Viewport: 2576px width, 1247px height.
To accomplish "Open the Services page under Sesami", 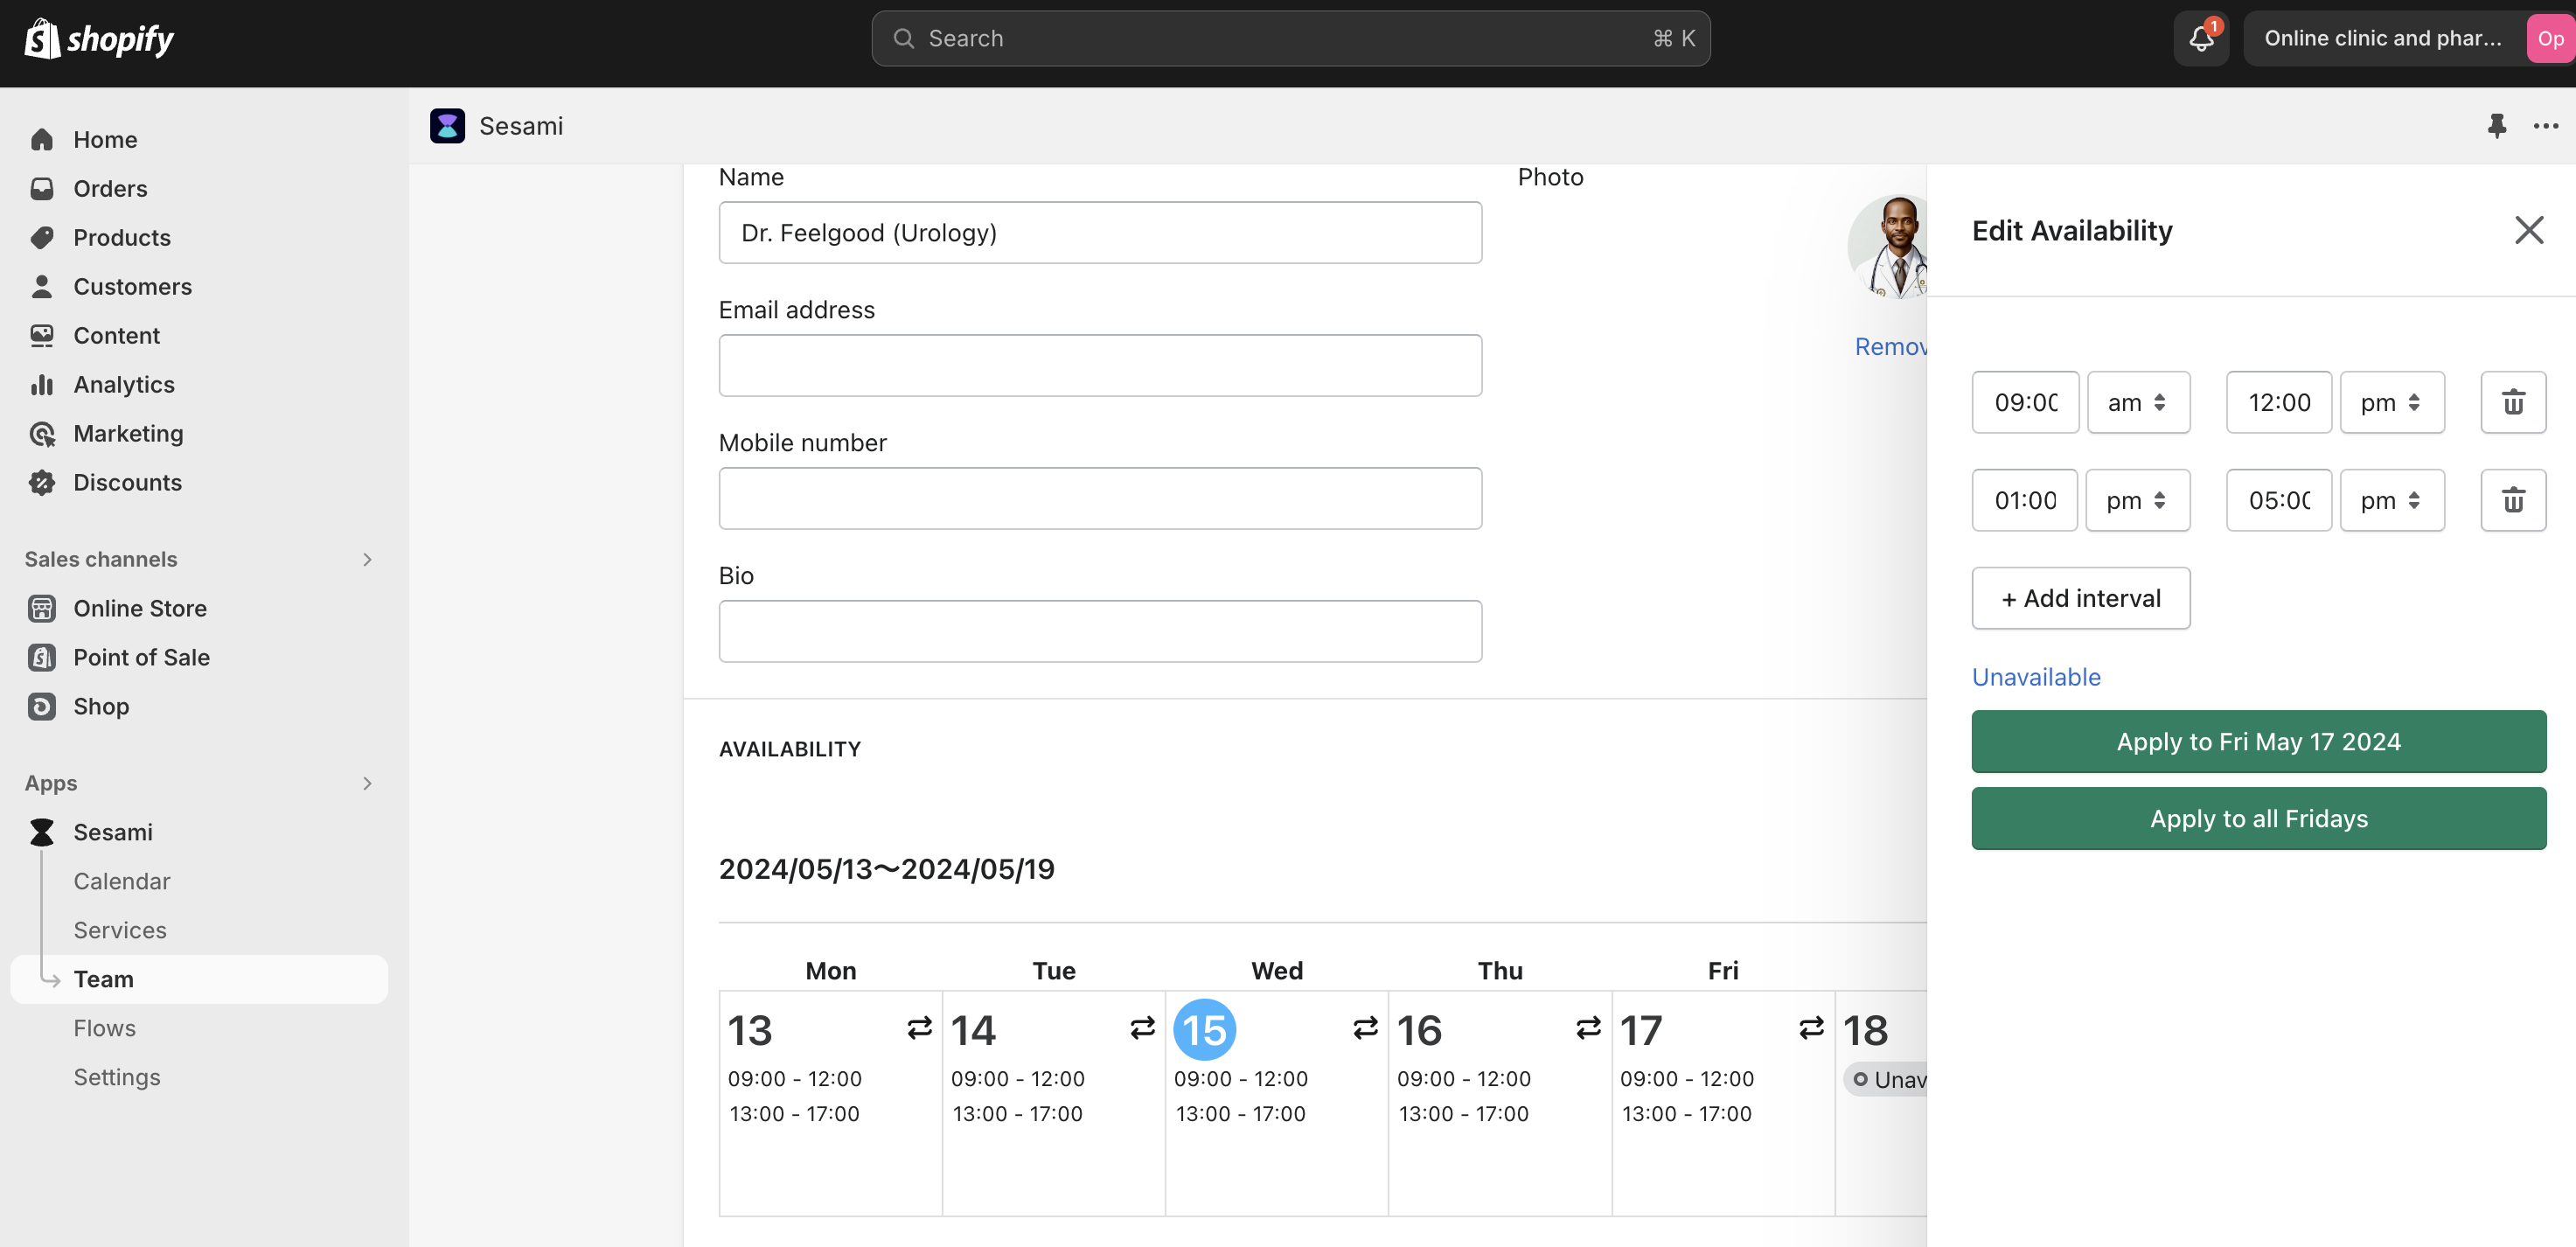I will click(x=120, y=930).
